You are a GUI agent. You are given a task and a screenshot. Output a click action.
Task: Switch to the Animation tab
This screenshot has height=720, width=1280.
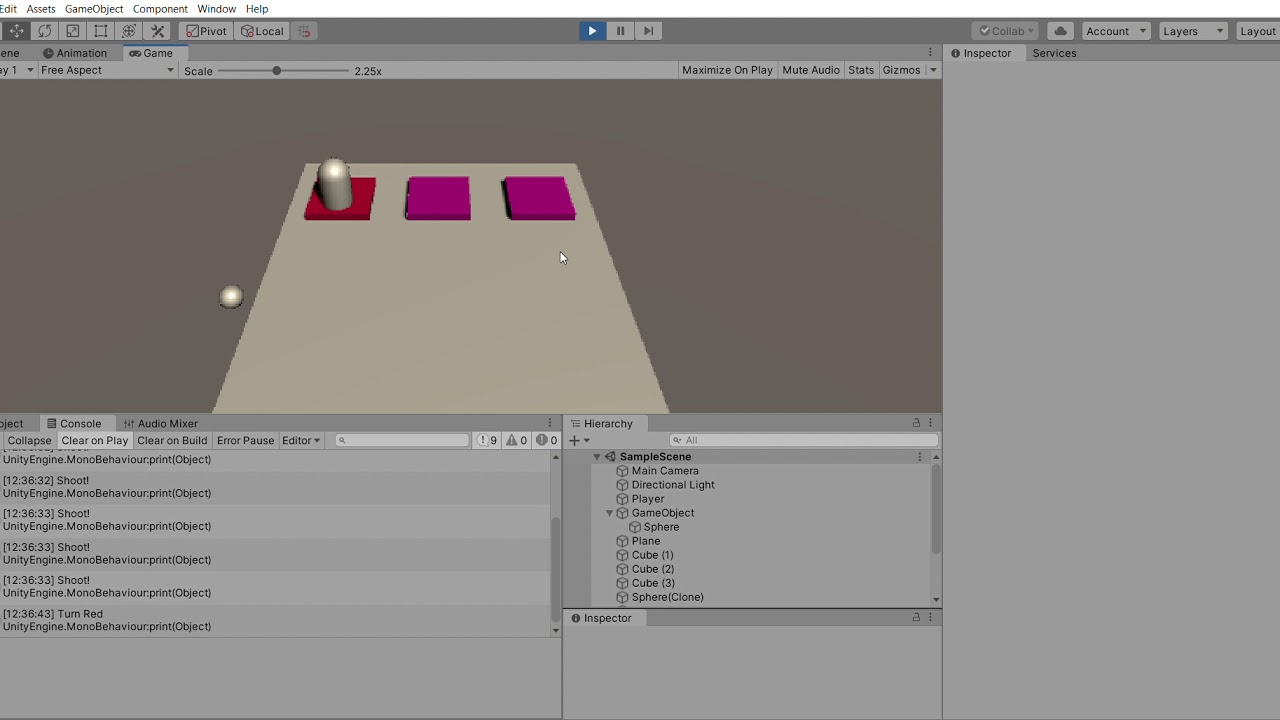pos(75,53)
